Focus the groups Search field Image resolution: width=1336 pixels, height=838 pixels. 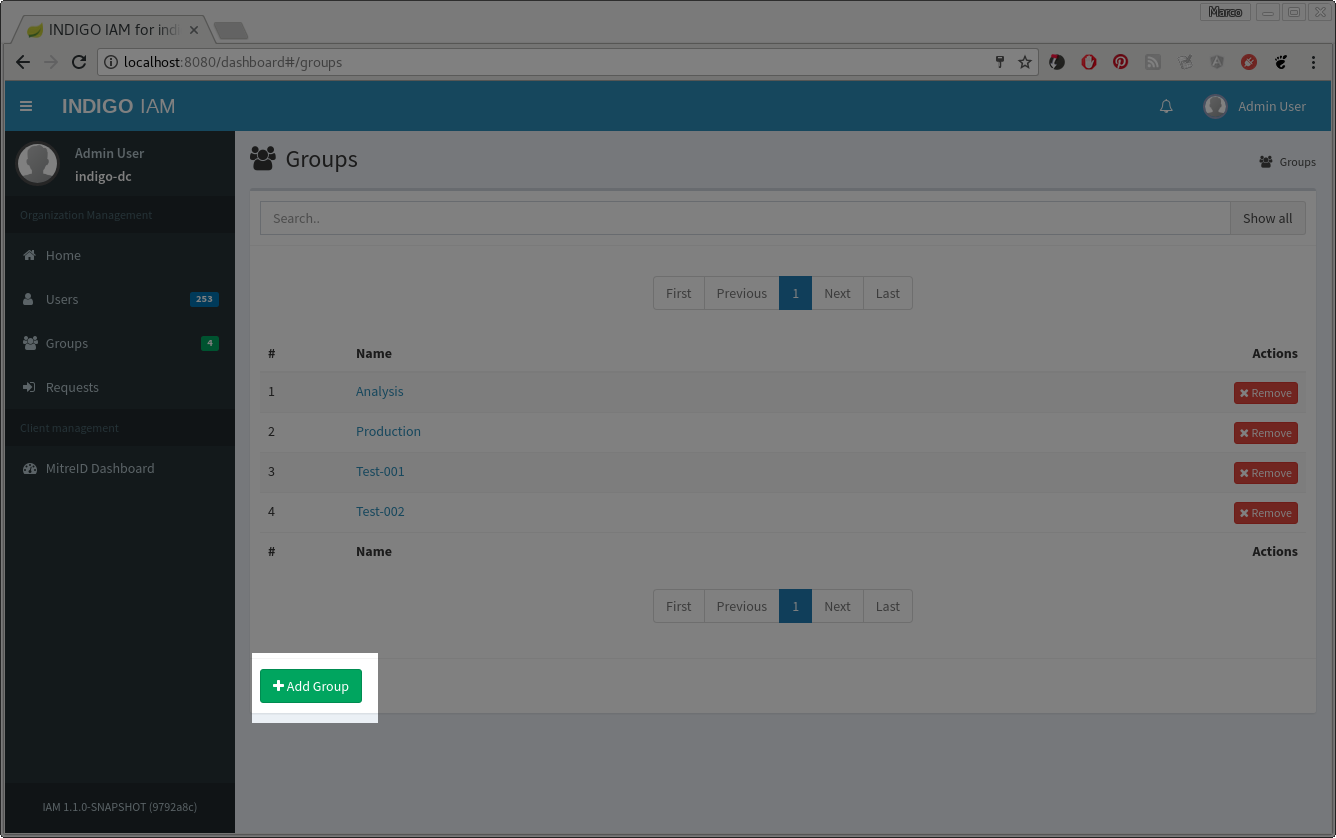pyautogui.click(x=745, y=218)
